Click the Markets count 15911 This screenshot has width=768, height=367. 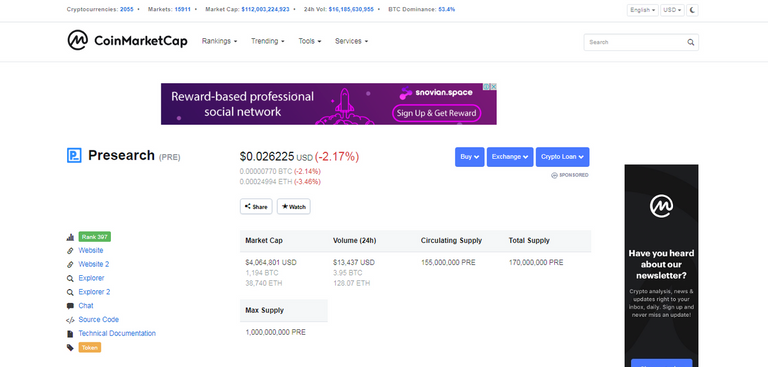(x=183, y=9)
